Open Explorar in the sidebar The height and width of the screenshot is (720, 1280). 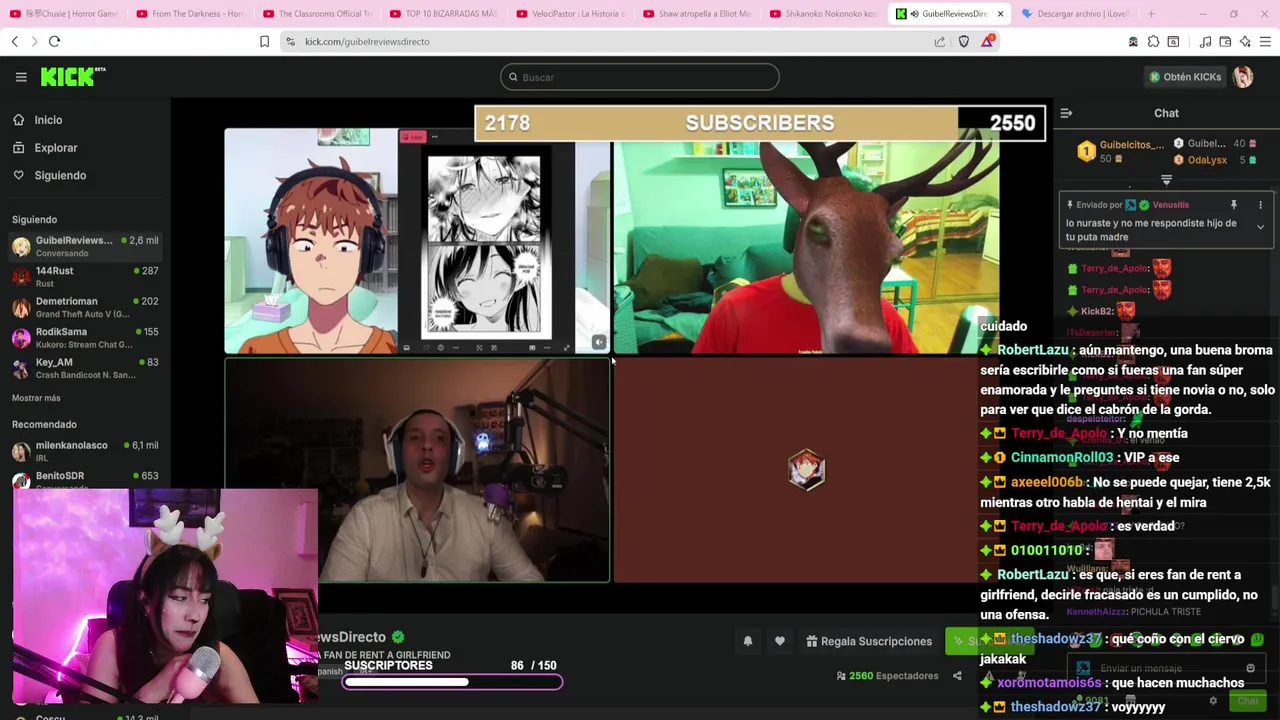coord(55,148)
